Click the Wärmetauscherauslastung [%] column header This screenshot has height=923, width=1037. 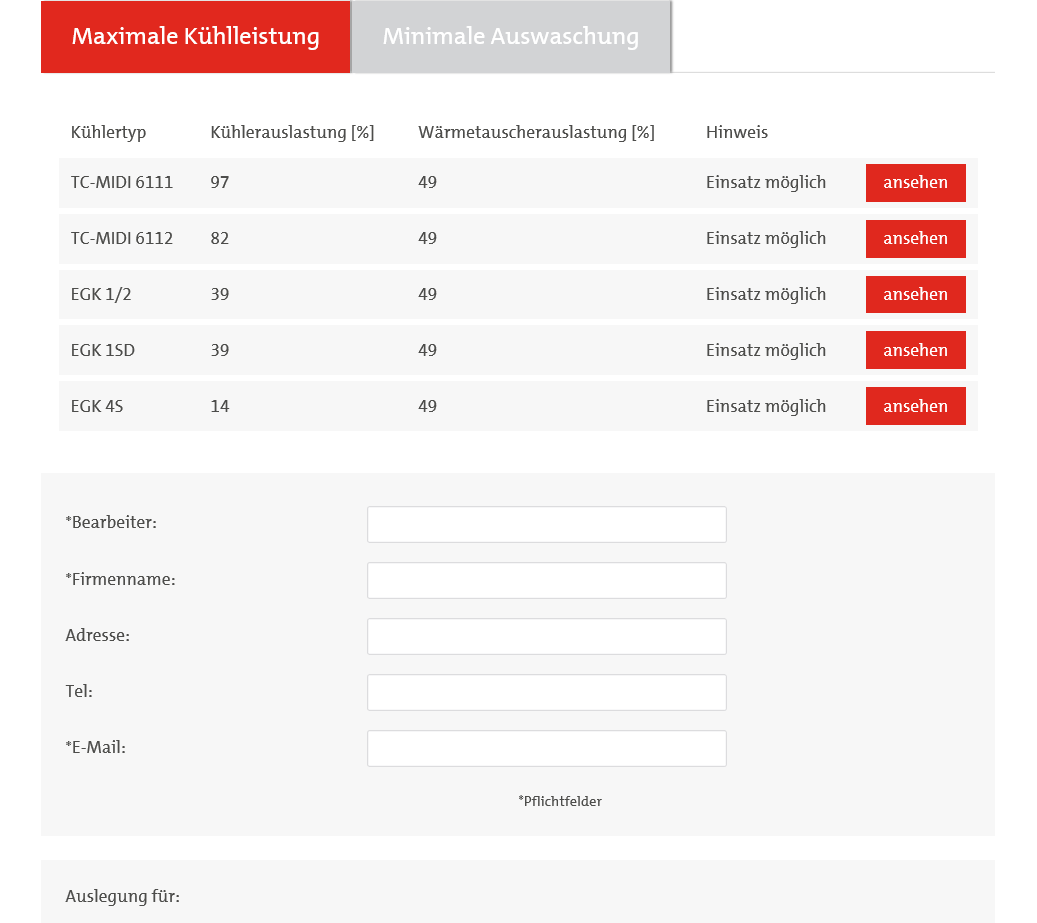pyautogui.click(x=536, y=133)
